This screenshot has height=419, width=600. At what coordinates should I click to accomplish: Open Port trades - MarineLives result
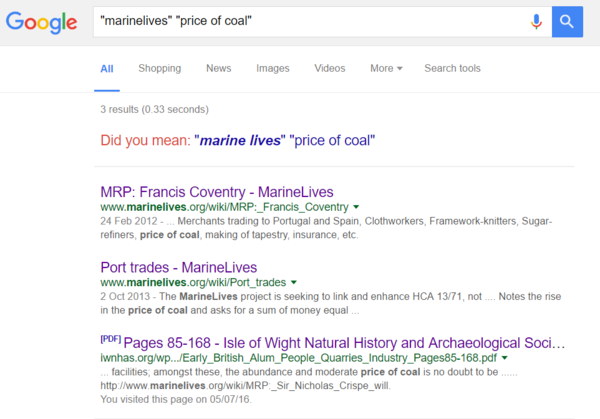click(179, 267)
